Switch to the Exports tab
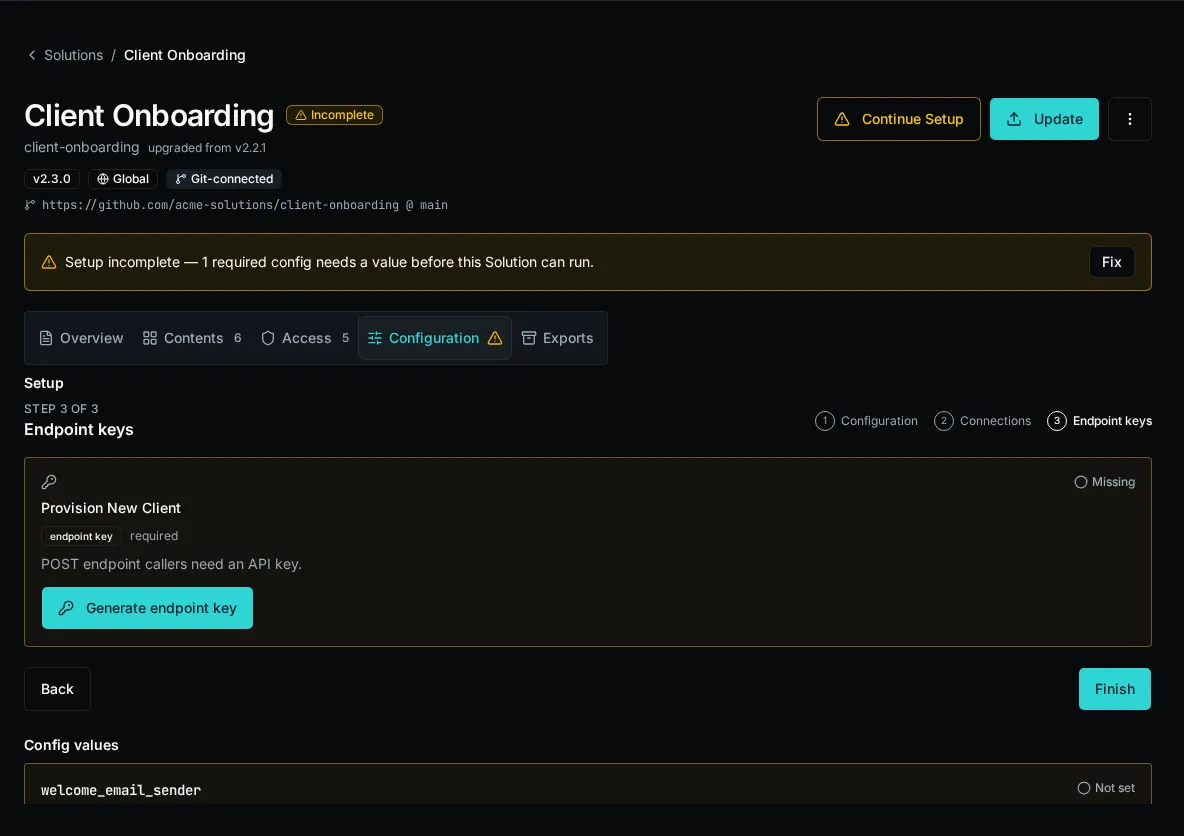1184x836 pixels. [x=557, y=338]
